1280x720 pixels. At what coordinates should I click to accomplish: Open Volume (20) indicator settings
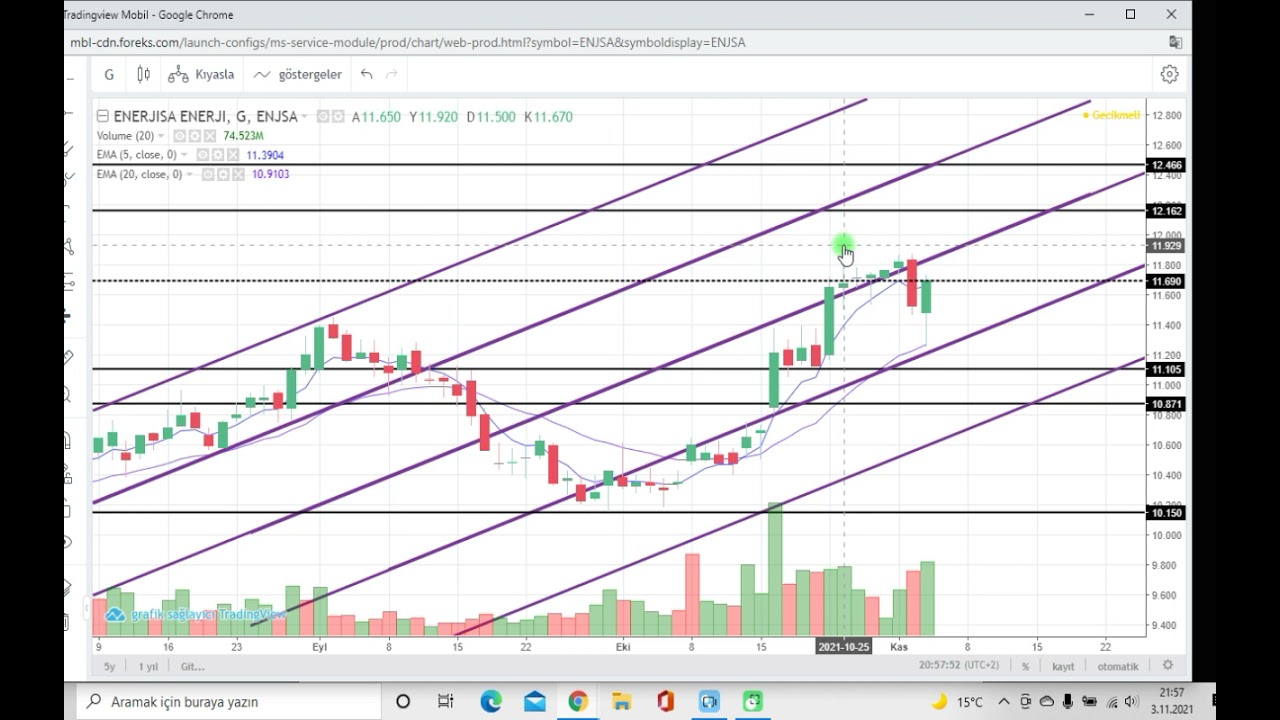click(x=195, y=136)
